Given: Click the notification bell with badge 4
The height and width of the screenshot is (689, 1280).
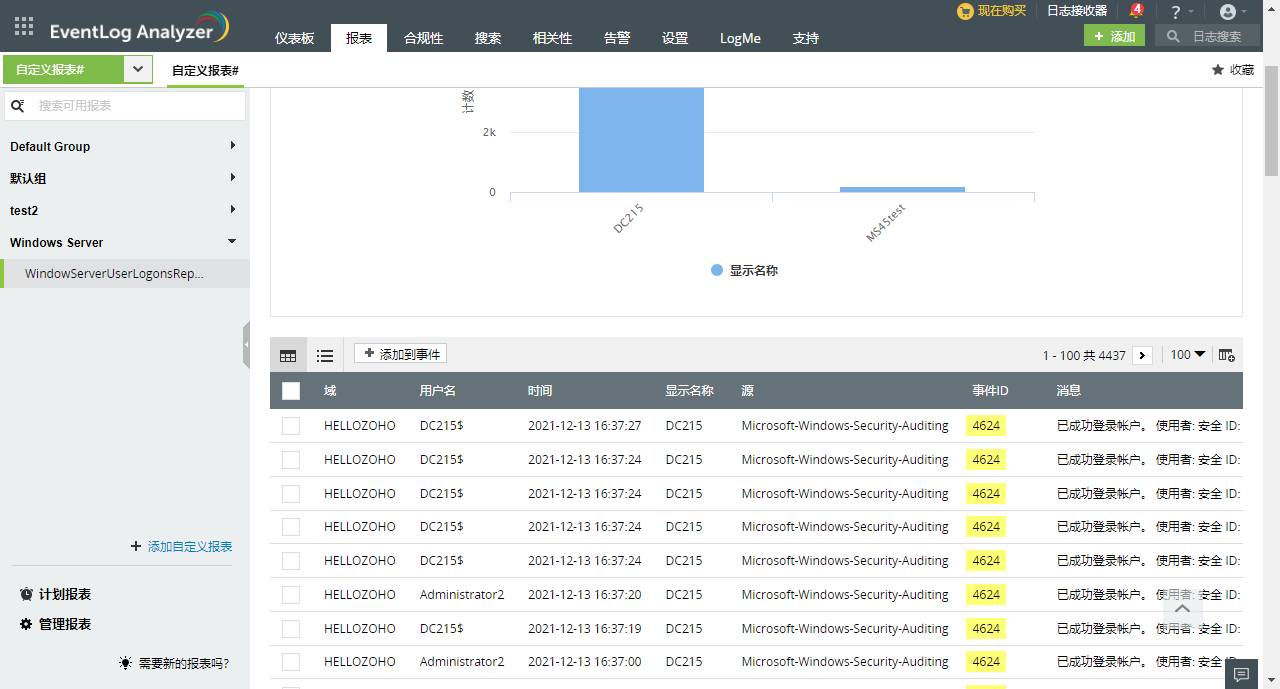Looking at the screenshot, I should point(1135,11).
